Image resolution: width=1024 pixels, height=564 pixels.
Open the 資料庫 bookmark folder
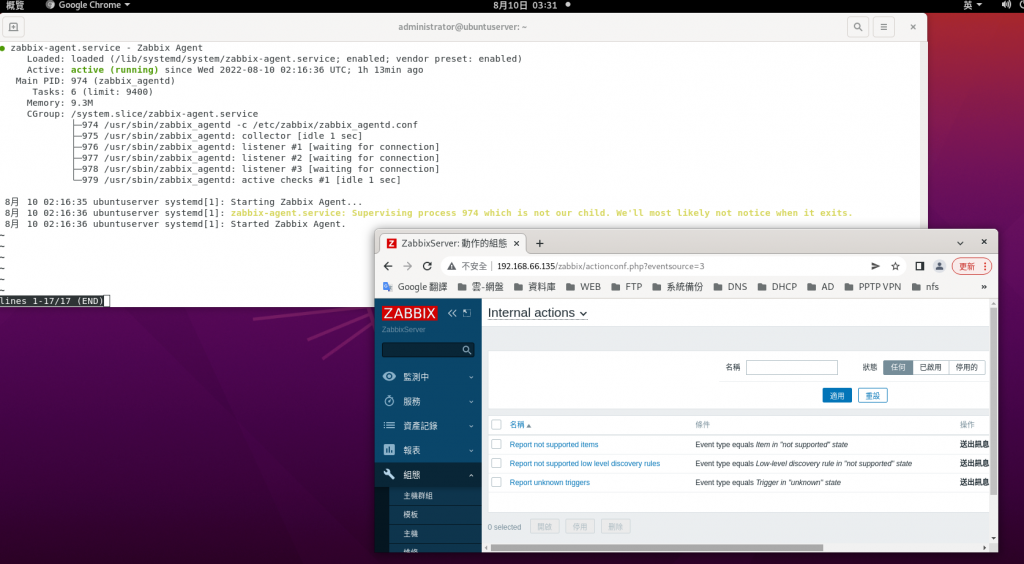(x=535, y=287)
